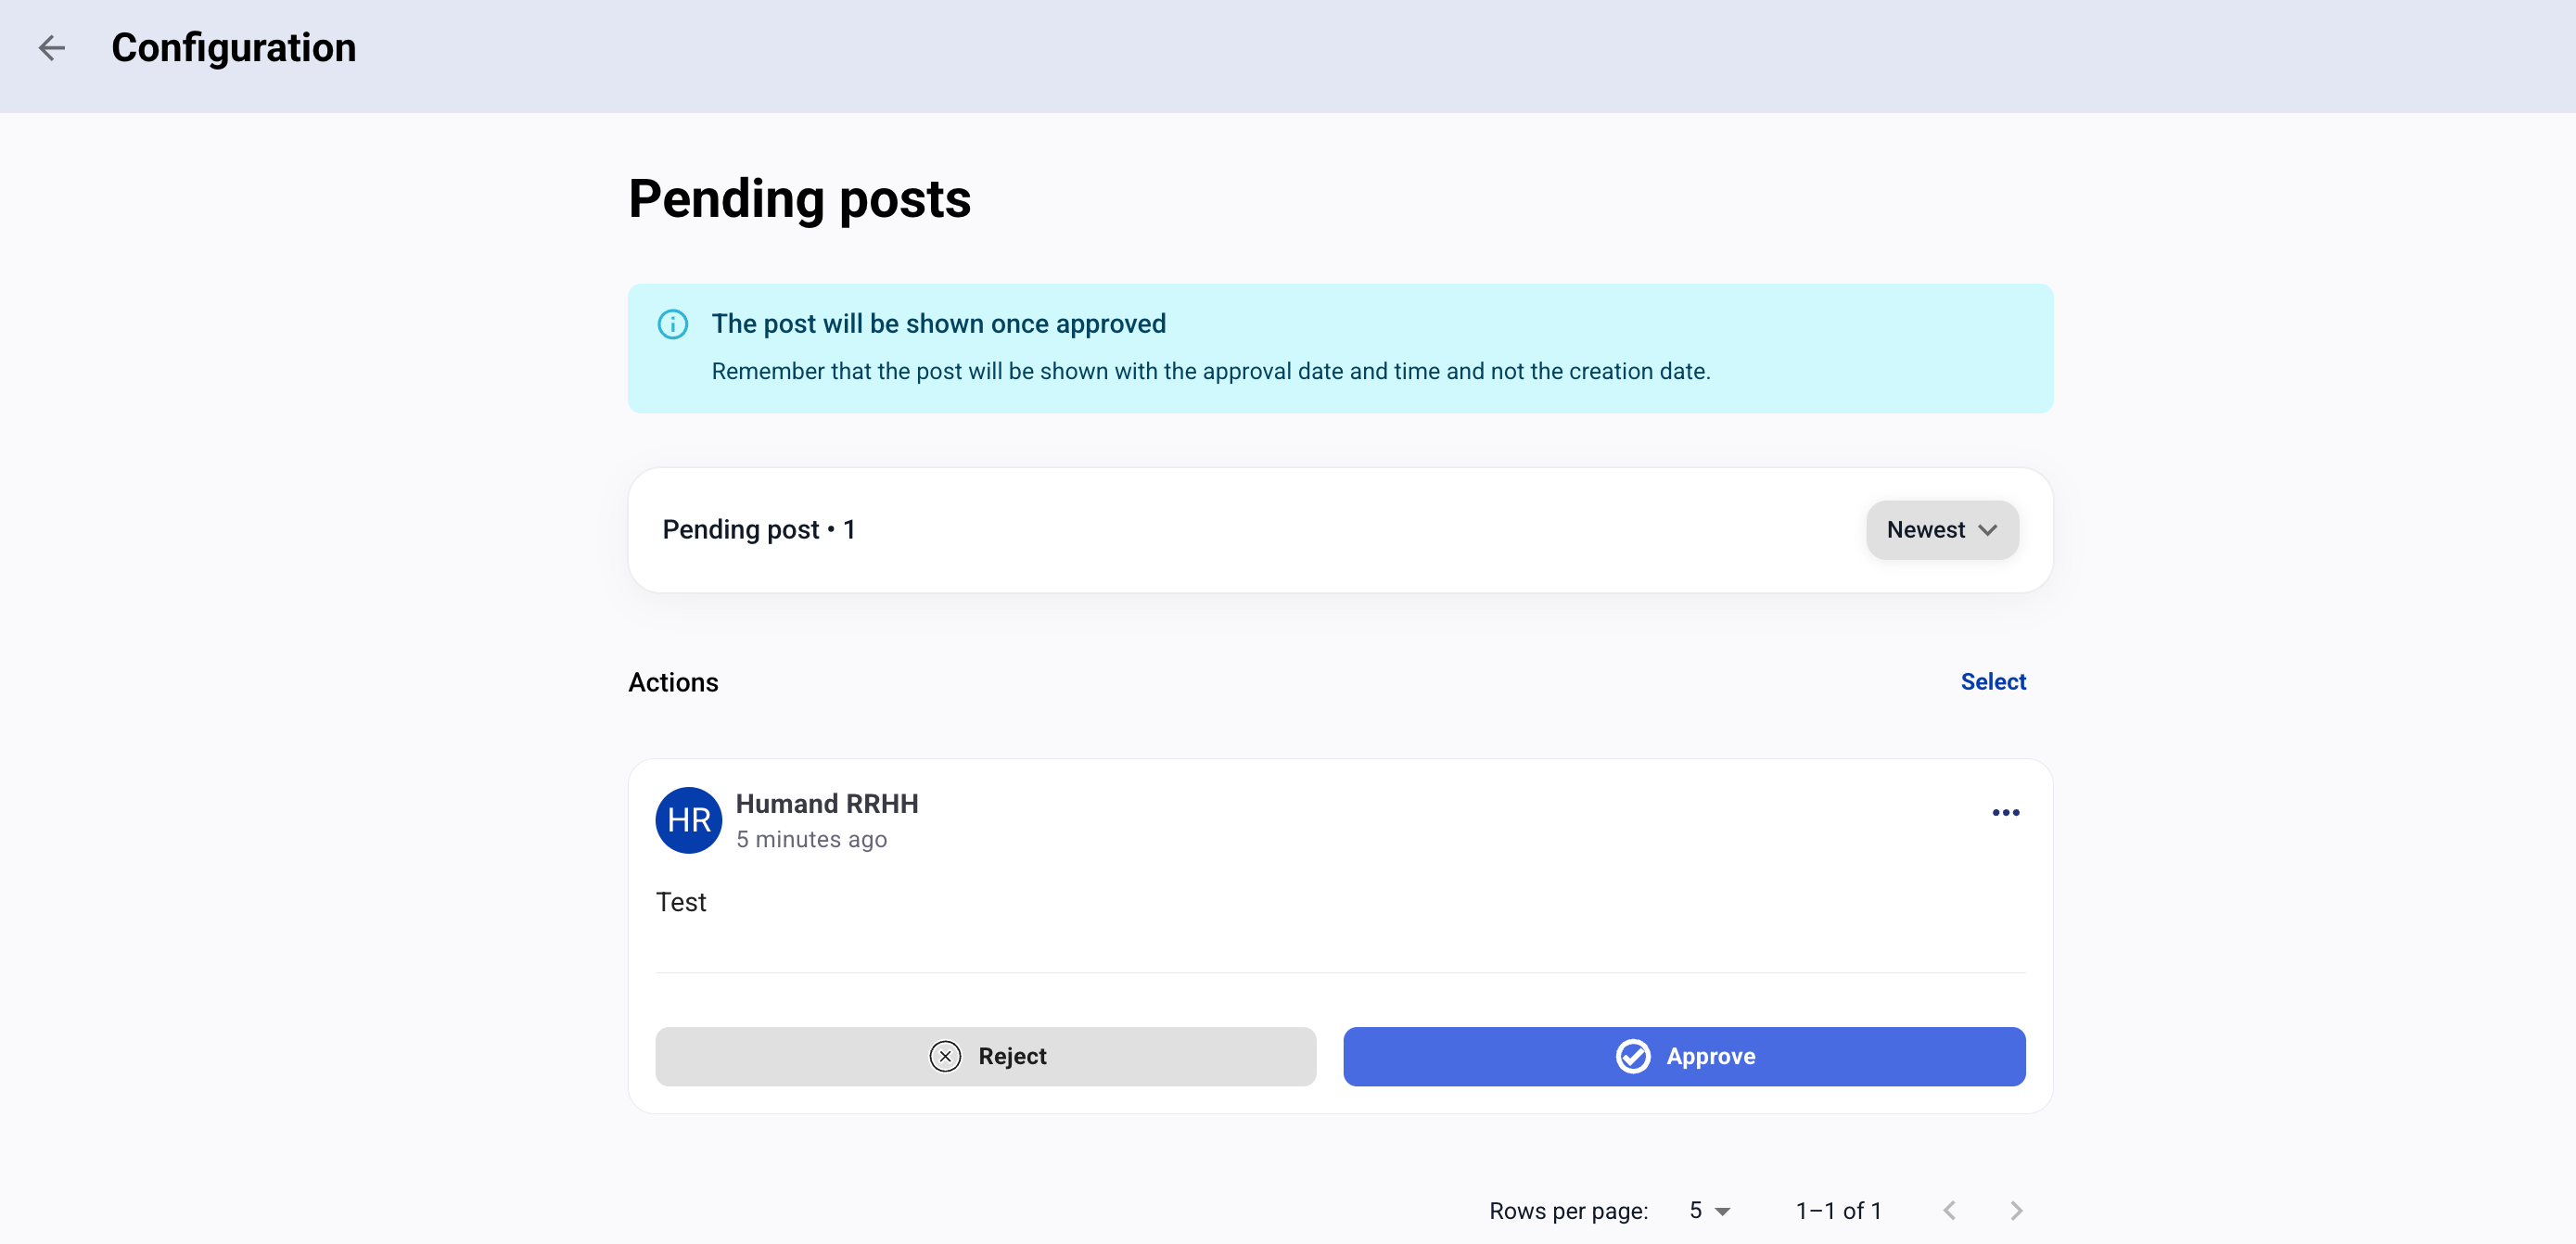Screen dimensions: 2576x1244
Task: Click the Configuration header title
Action: [x=233, y=47]
